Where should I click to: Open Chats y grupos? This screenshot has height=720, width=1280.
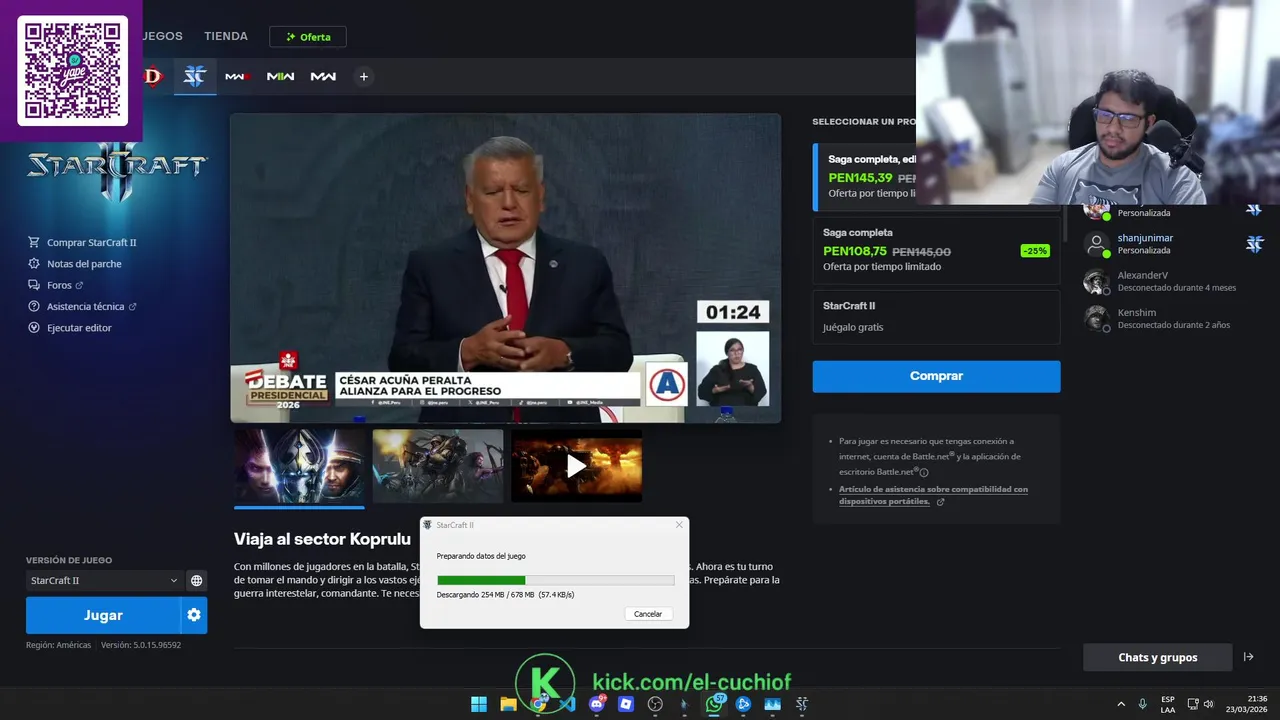[1157, 657]
